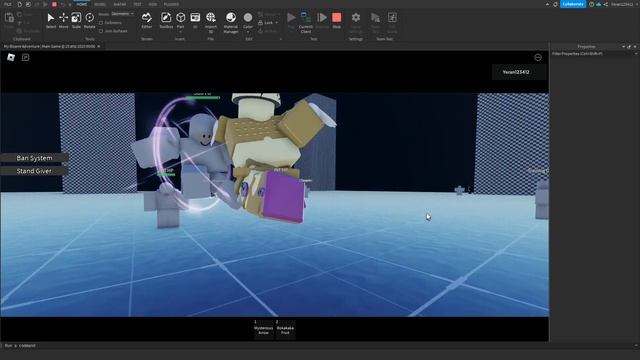
Task: Switch to the HOME ribbon tab
Action: point(82,4)
